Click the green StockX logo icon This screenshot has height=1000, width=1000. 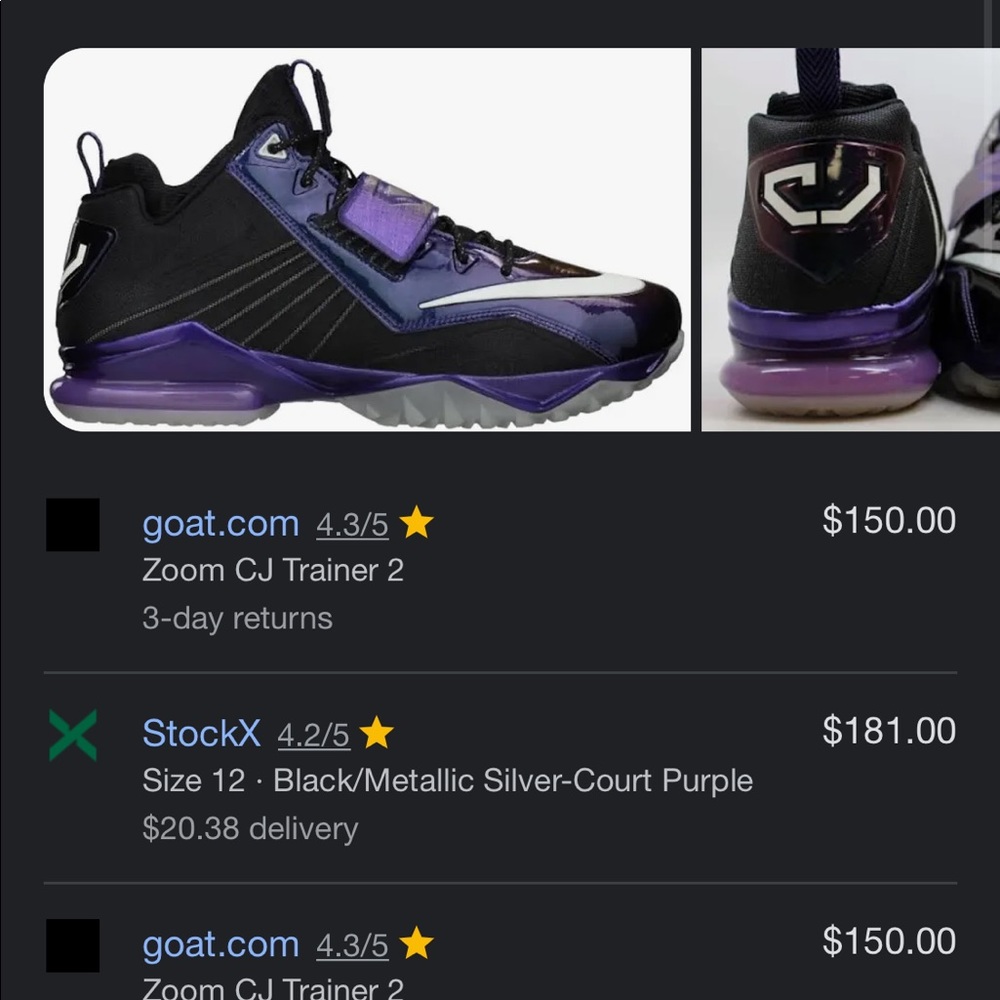click(73, 735)
